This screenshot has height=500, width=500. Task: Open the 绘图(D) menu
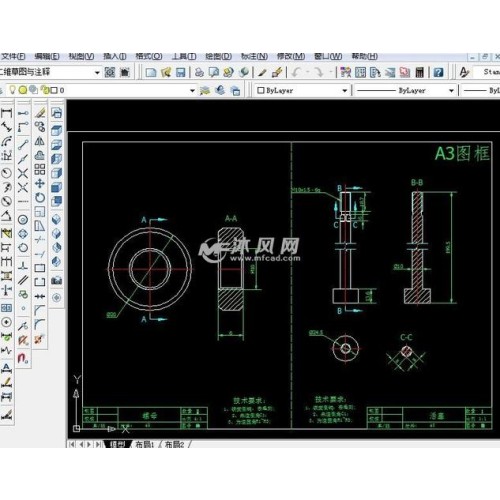point(219,56)
